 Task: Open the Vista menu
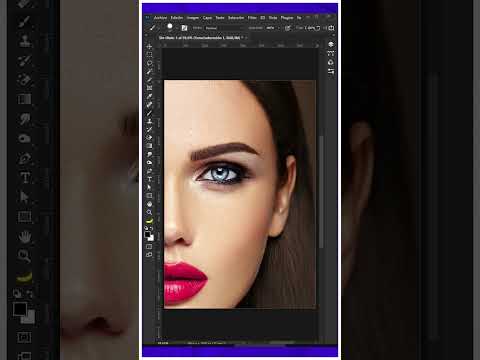[x=273, y=18]
